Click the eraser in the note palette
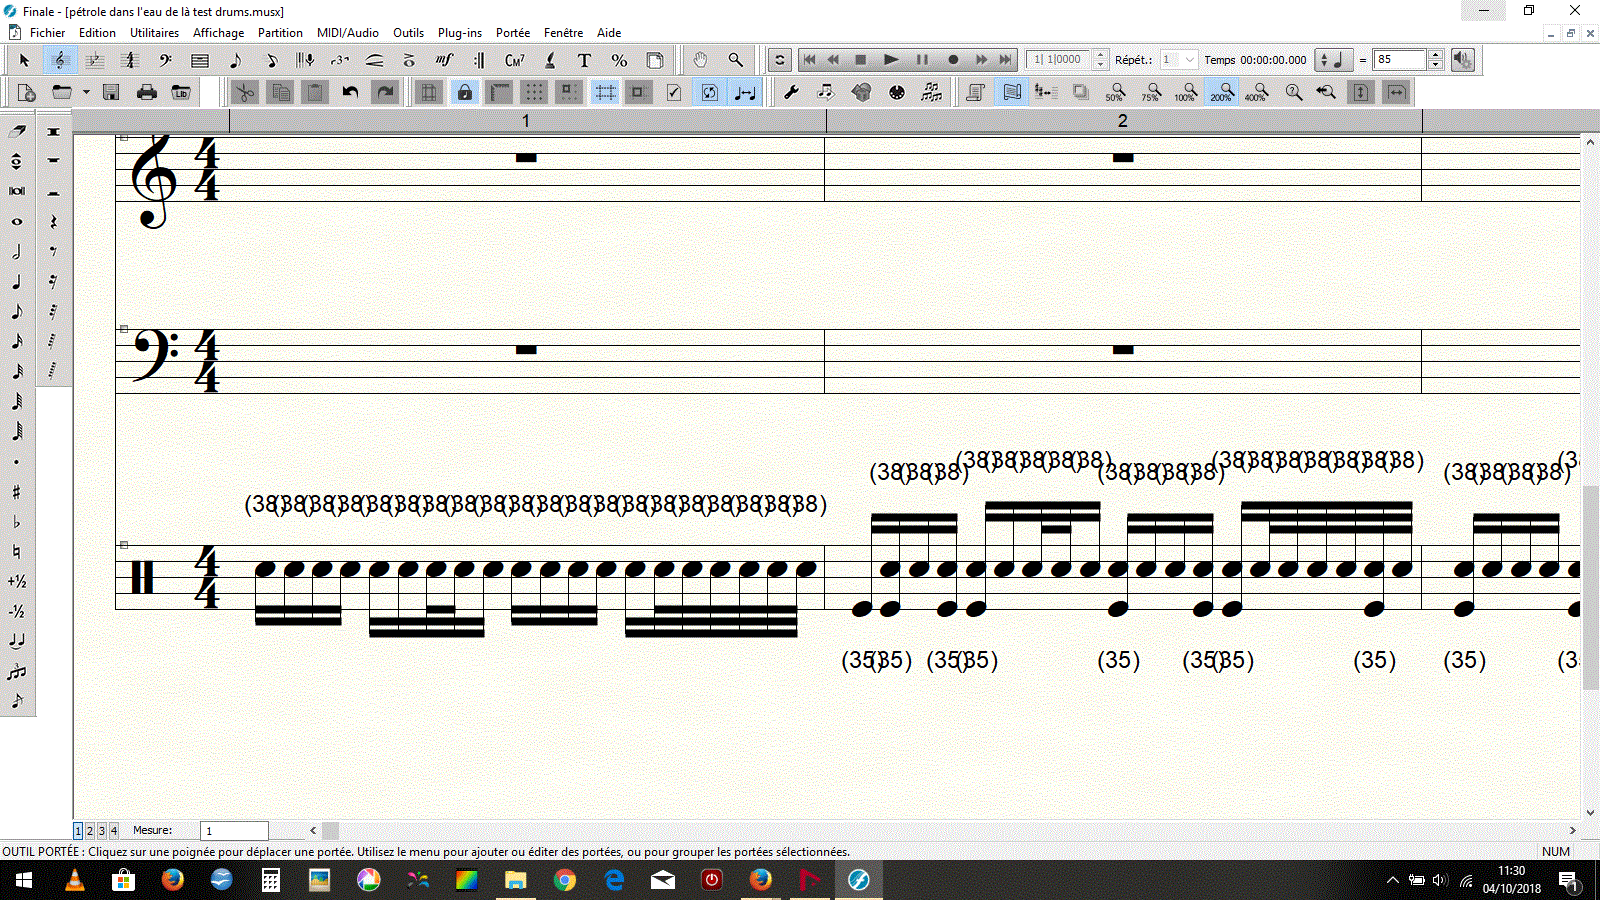 (17, 131)
